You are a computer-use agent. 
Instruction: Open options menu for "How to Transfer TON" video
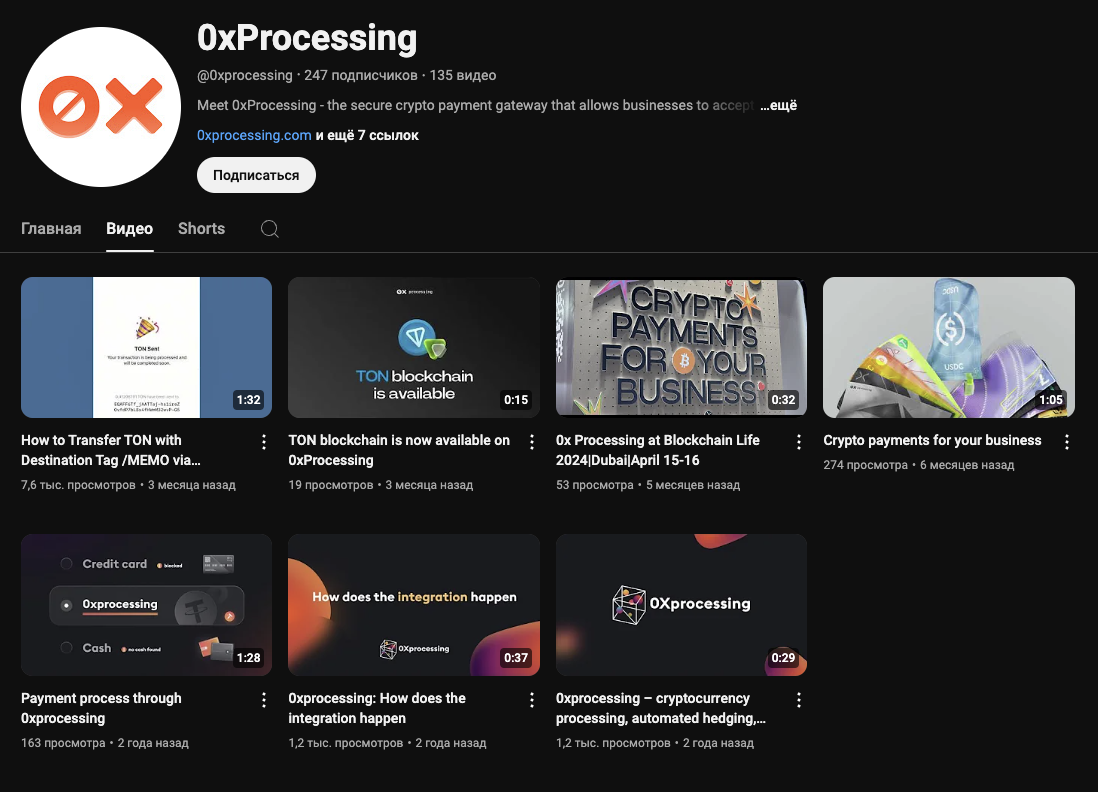(x=263, y=442)
